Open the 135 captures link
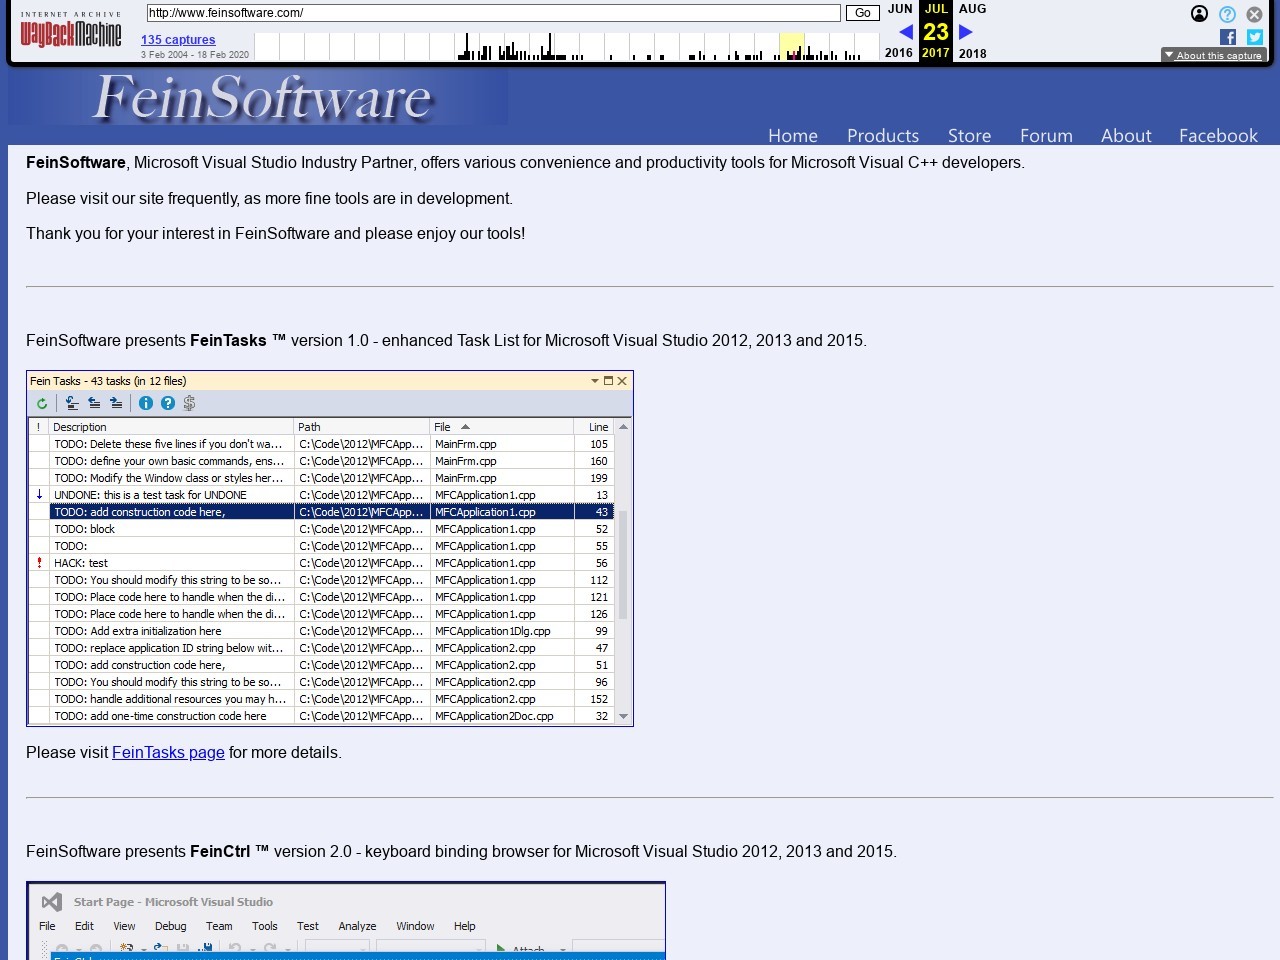 pyautogui.click(x=178, y=40)
